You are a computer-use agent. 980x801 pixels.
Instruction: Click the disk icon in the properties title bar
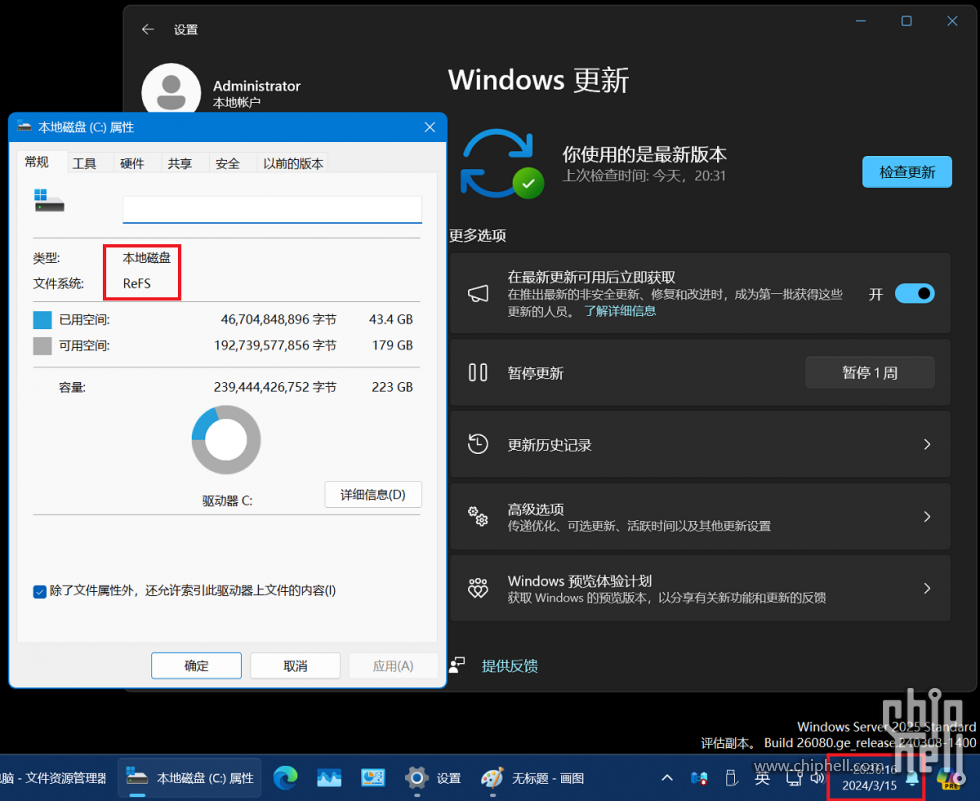pos(24,127)
